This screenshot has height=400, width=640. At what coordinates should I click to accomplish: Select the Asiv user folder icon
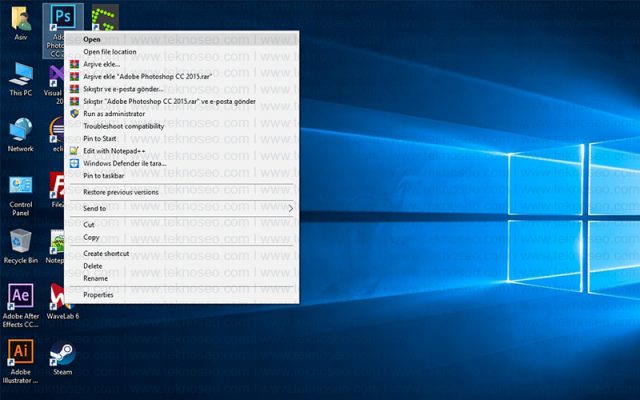[x=20, y=23]
